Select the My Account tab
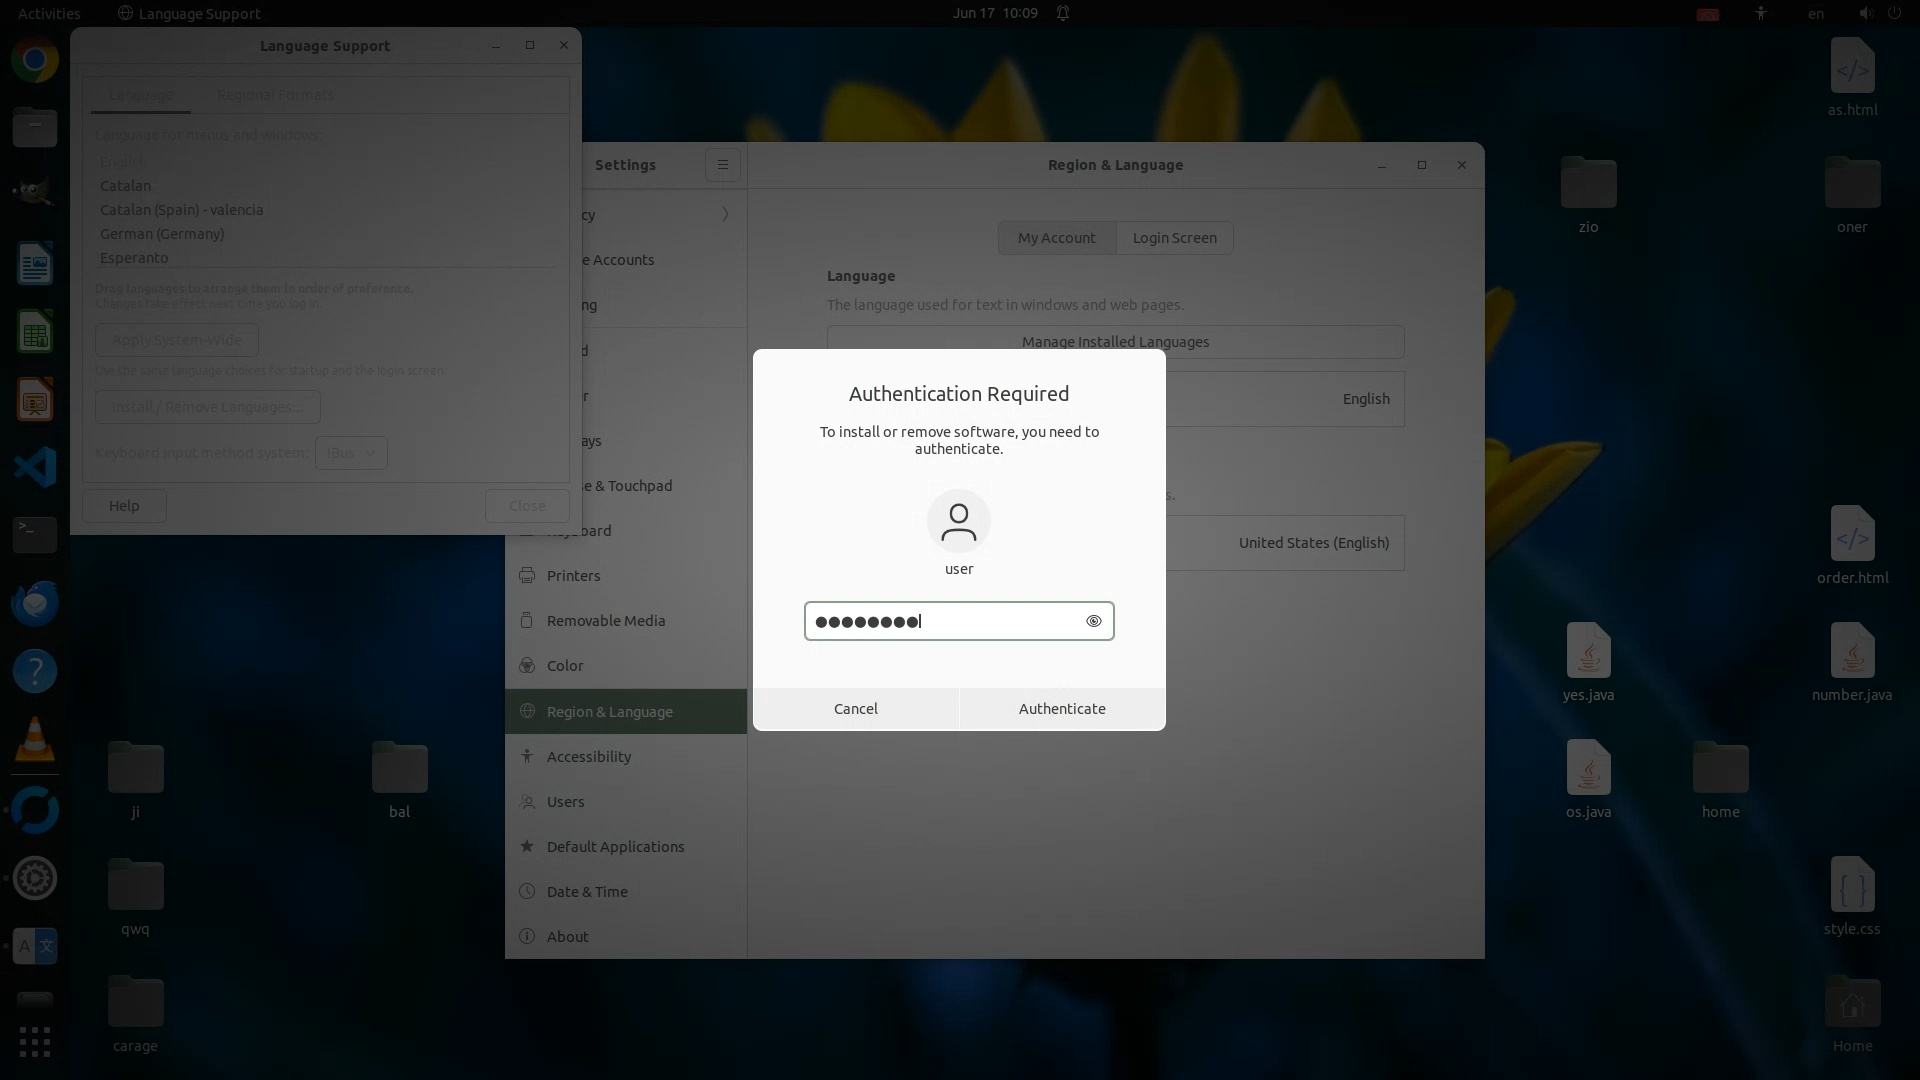This screenshot has height=1080, width=1920. [x=1056, y=238]
